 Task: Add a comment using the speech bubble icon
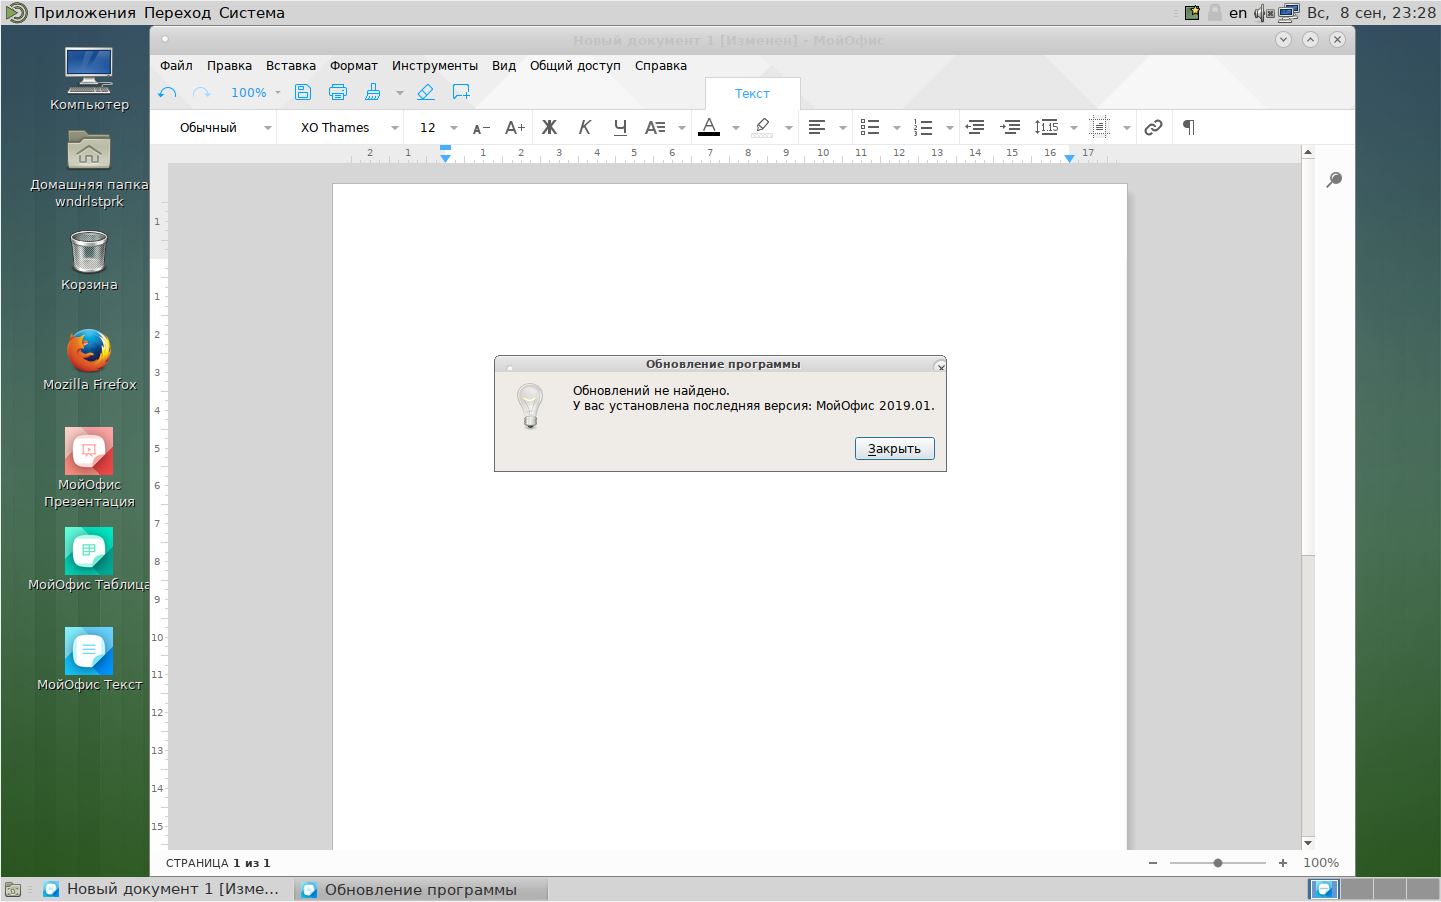coord(461,92)
